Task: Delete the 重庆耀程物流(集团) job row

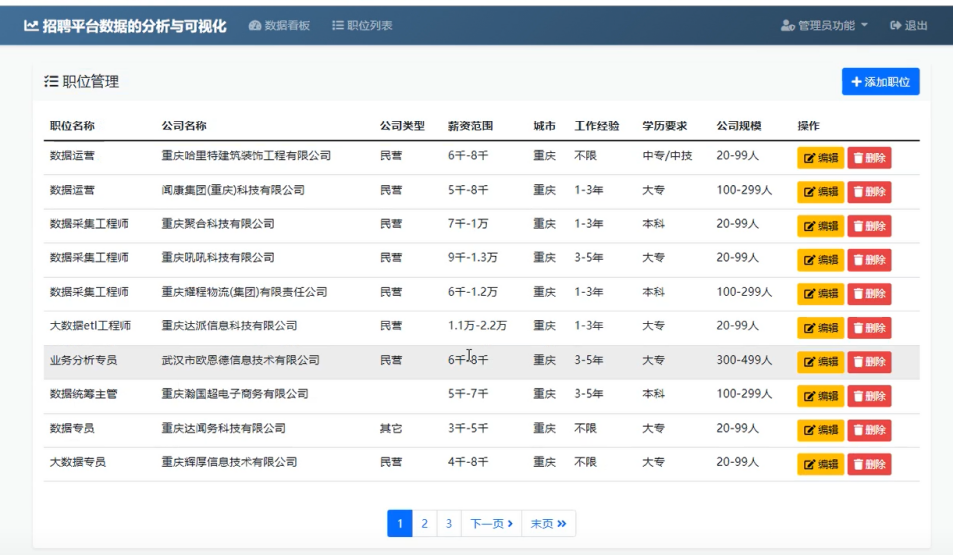Action: (869, 294)
